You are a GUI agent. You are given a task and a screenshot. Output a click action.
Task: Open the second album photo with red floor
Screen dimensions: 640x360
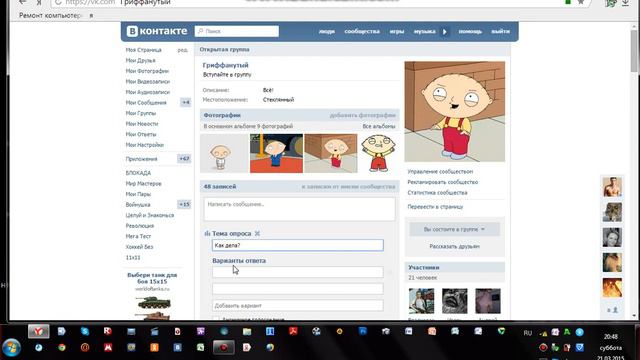pyautogui.click(x=276, y=153)
